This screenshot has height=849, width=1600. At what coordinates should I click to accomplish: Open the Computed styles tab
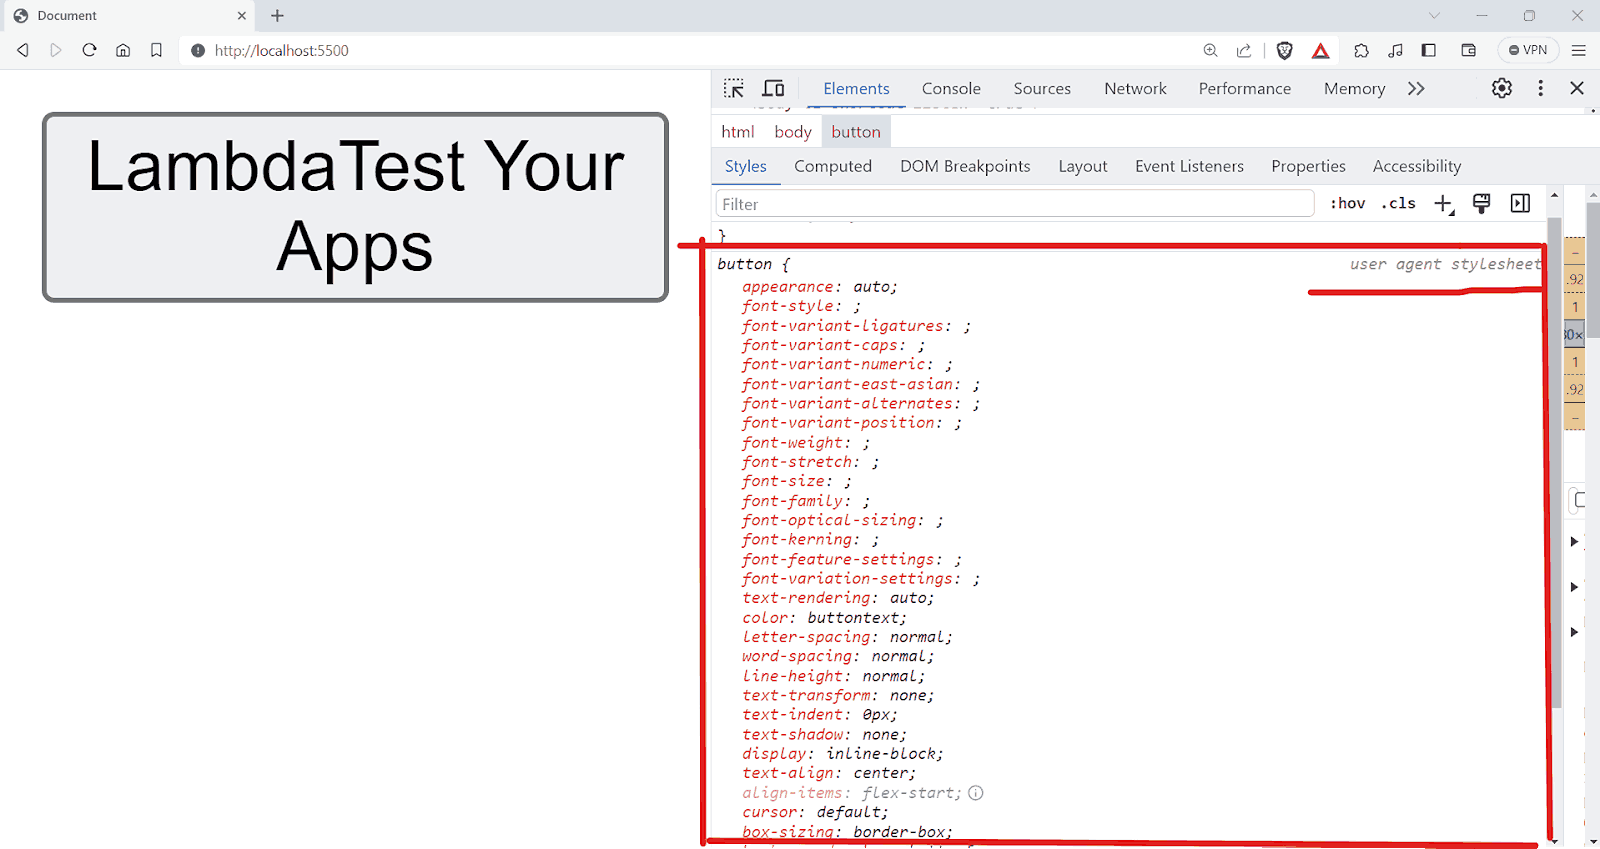click(832, 166)
